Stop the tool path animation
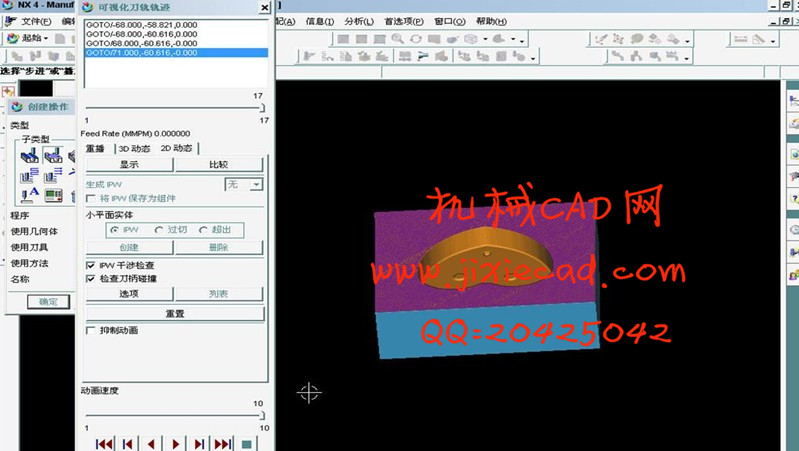Viewport: 799px width, 451px height. [x=247, y=444]
